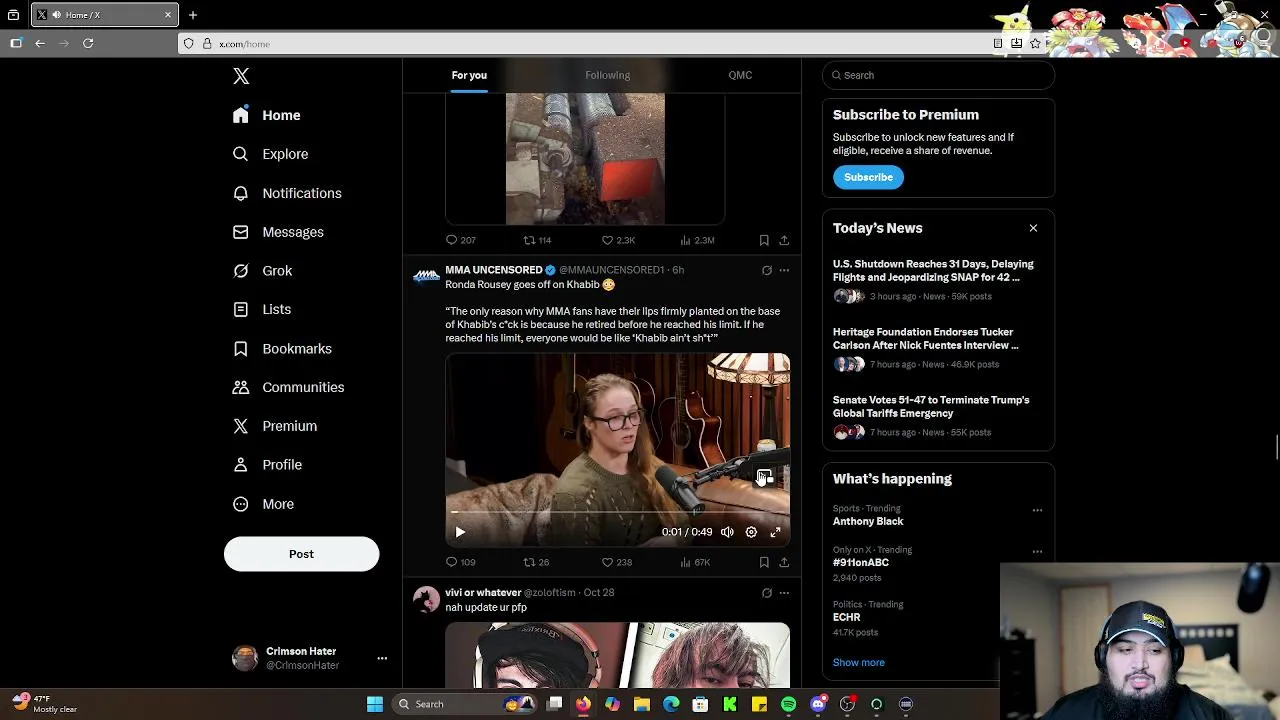The height and width of the screenshot is (720, 1280).
Task: Switch to the Following tab
Action: point(607,75)
